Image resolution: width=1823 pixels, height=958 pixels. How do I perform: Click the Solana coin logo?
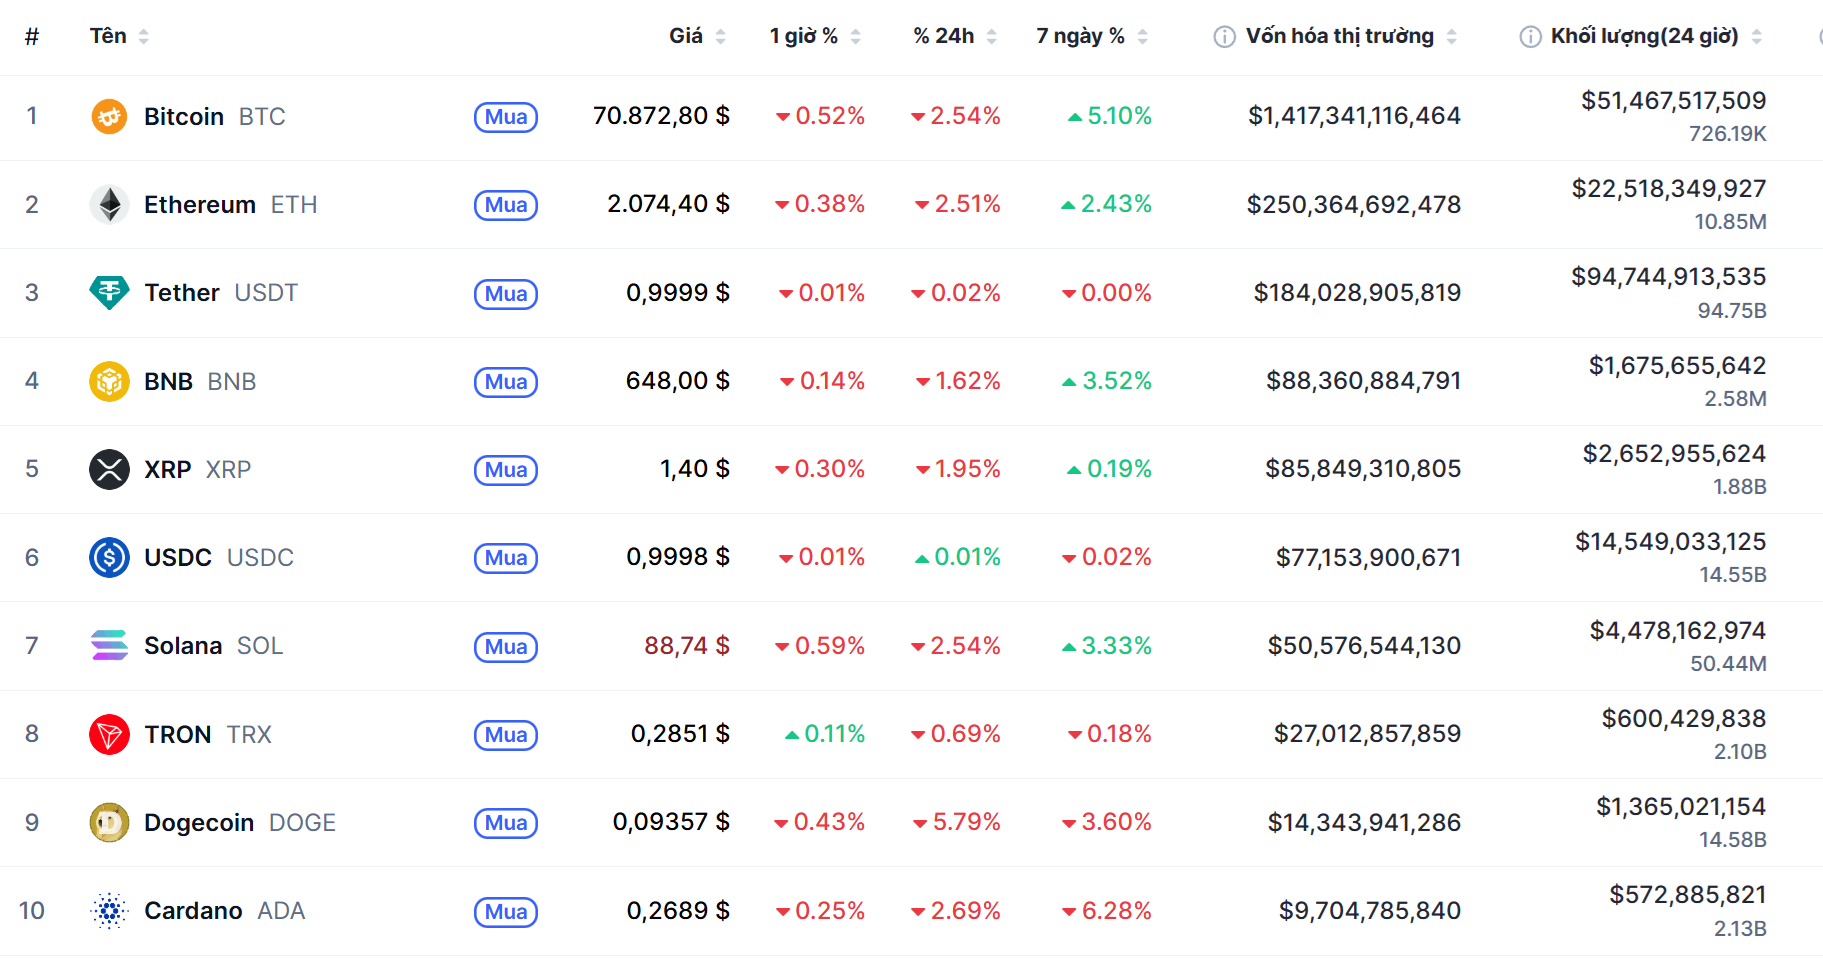tap(109, 646)
